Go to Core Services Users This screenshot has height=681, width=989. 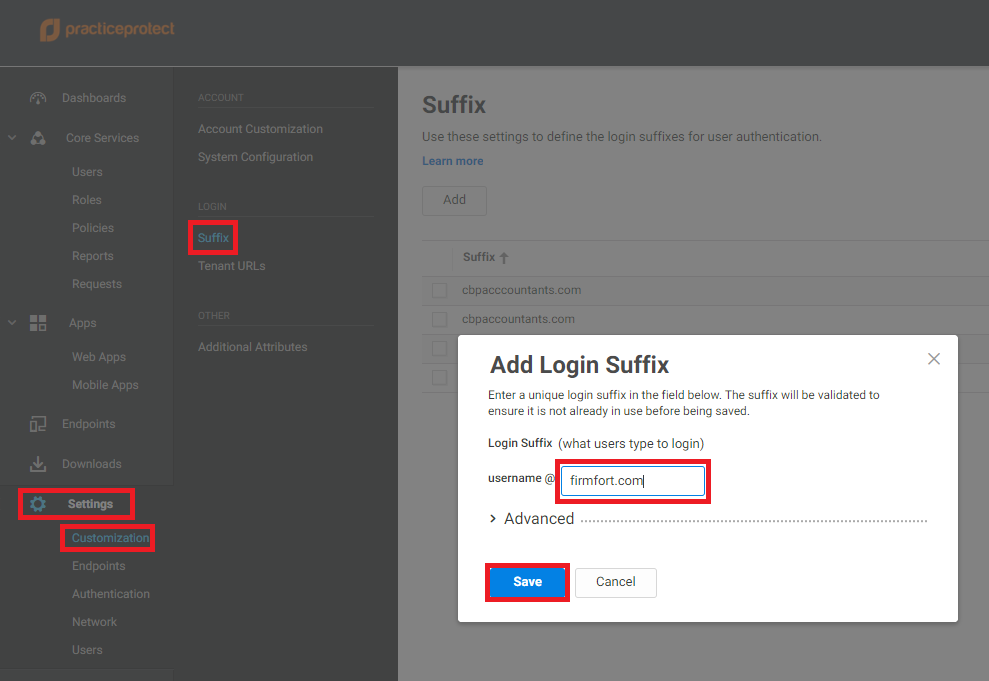[x=87, y=172]
